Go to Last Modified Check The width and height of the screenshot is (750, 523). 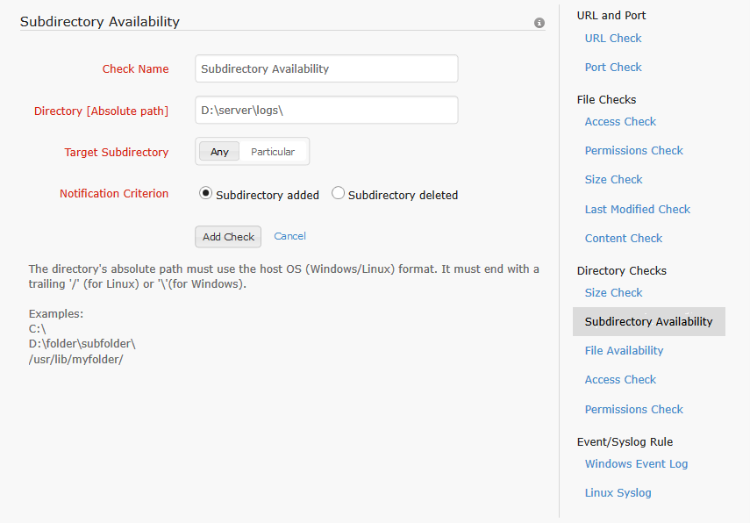[637, 209]
